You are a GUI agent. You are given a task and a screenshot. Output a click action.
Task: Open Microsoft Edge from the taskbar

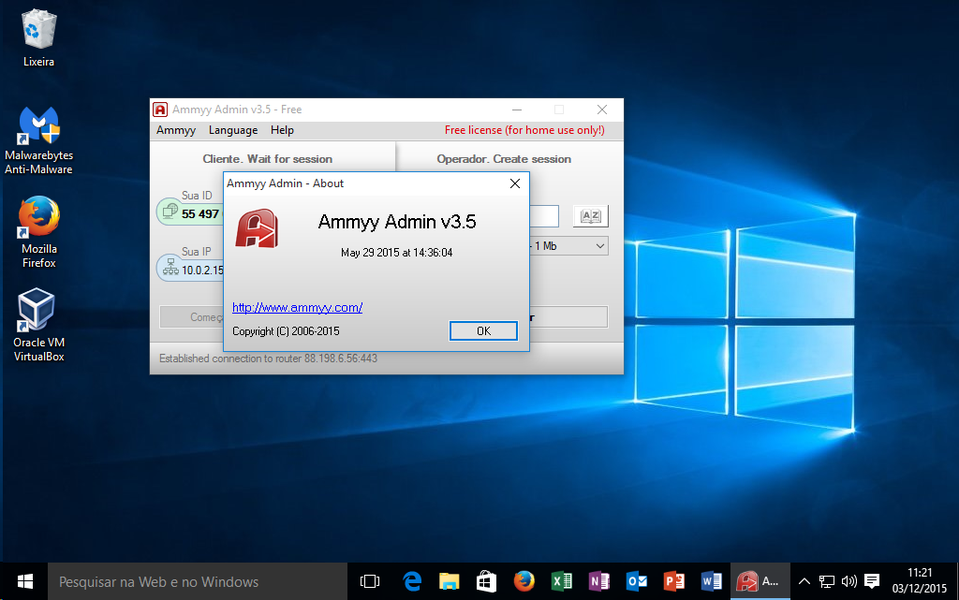(x=412, y=581)
